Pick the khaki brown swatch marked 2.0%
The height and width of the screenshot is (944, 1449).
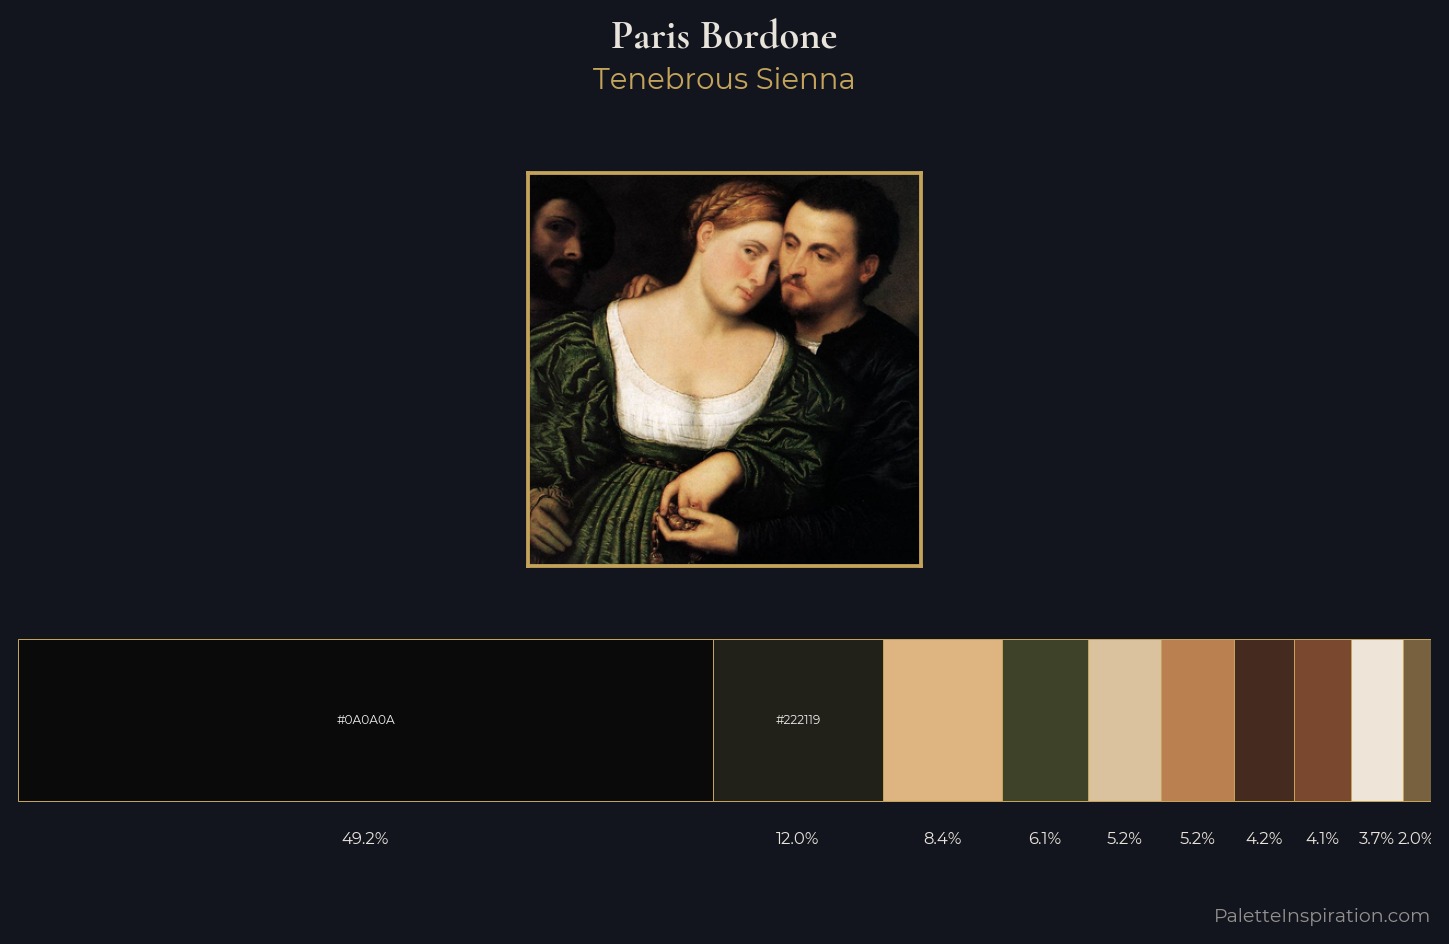click(x=1417, y=720)
